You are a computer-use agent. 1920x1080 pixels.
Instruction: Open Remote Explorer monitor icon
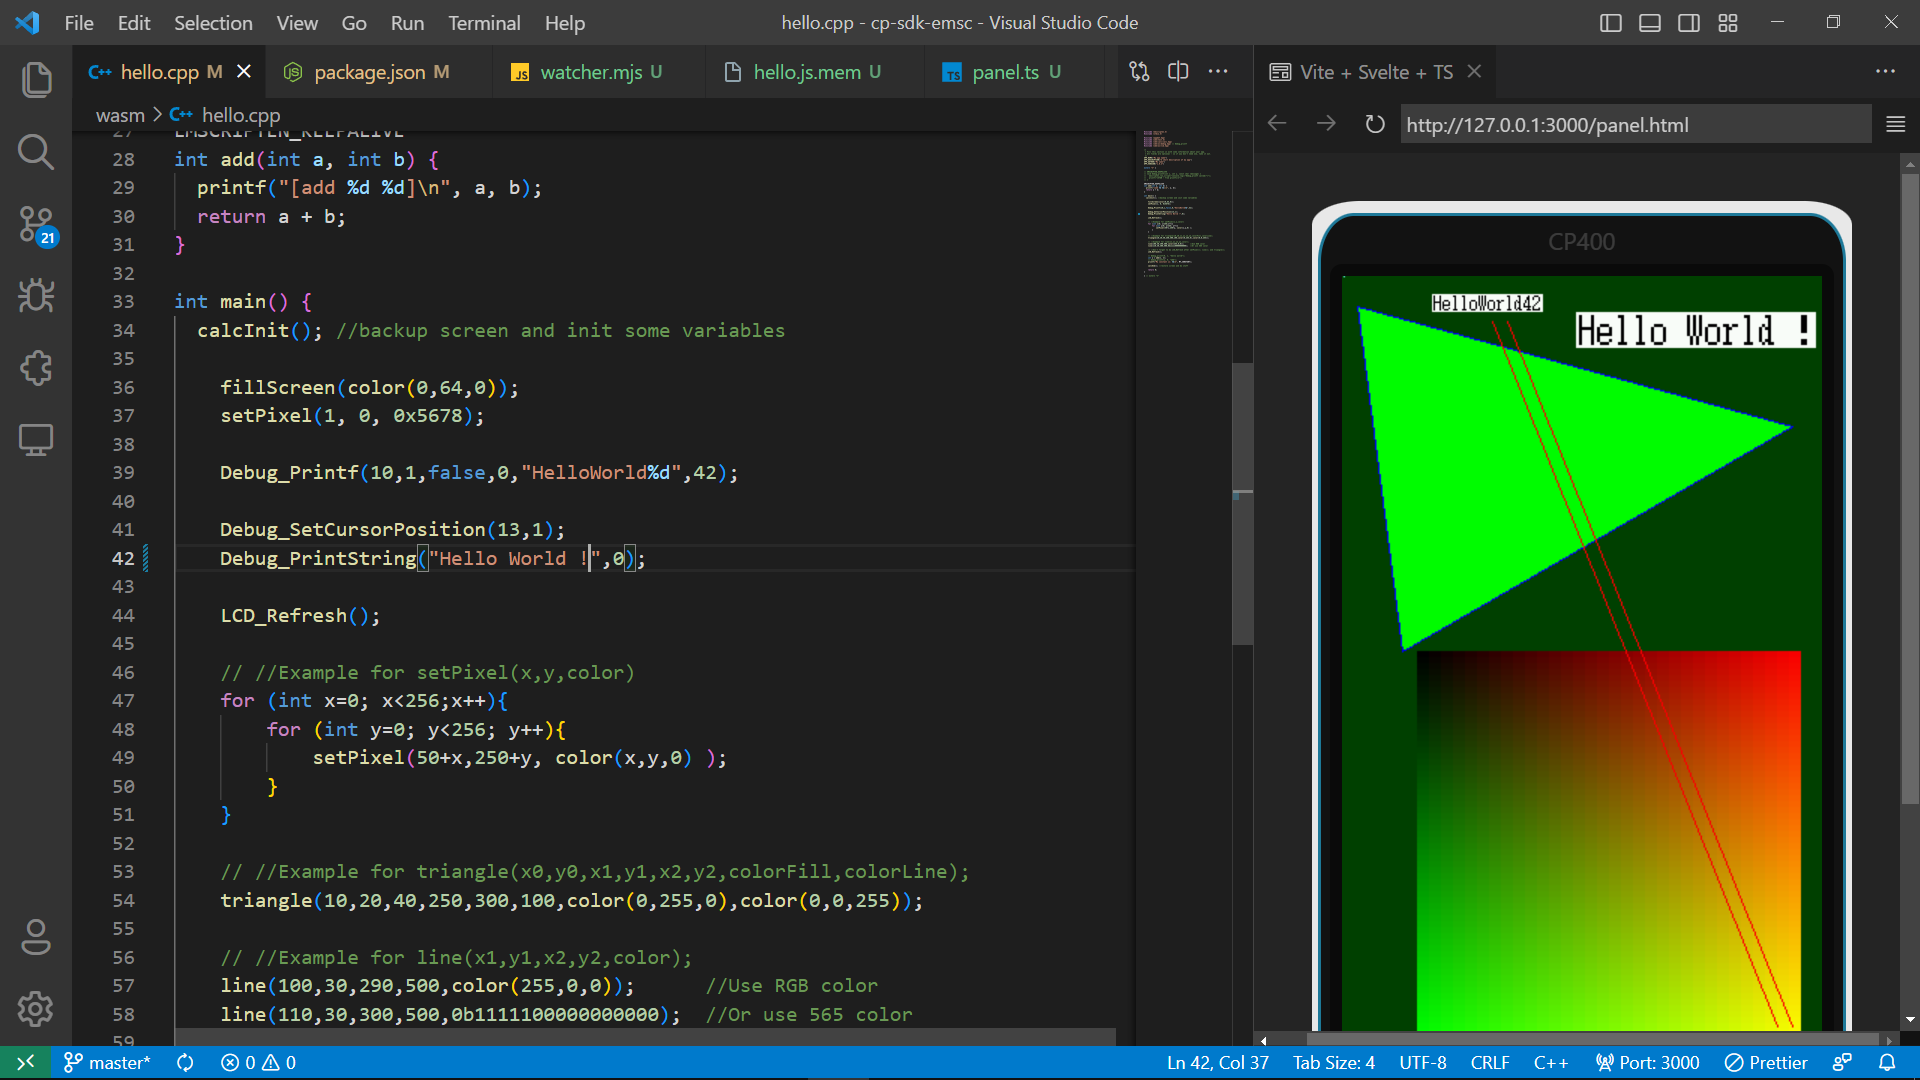tap(36, 440)
